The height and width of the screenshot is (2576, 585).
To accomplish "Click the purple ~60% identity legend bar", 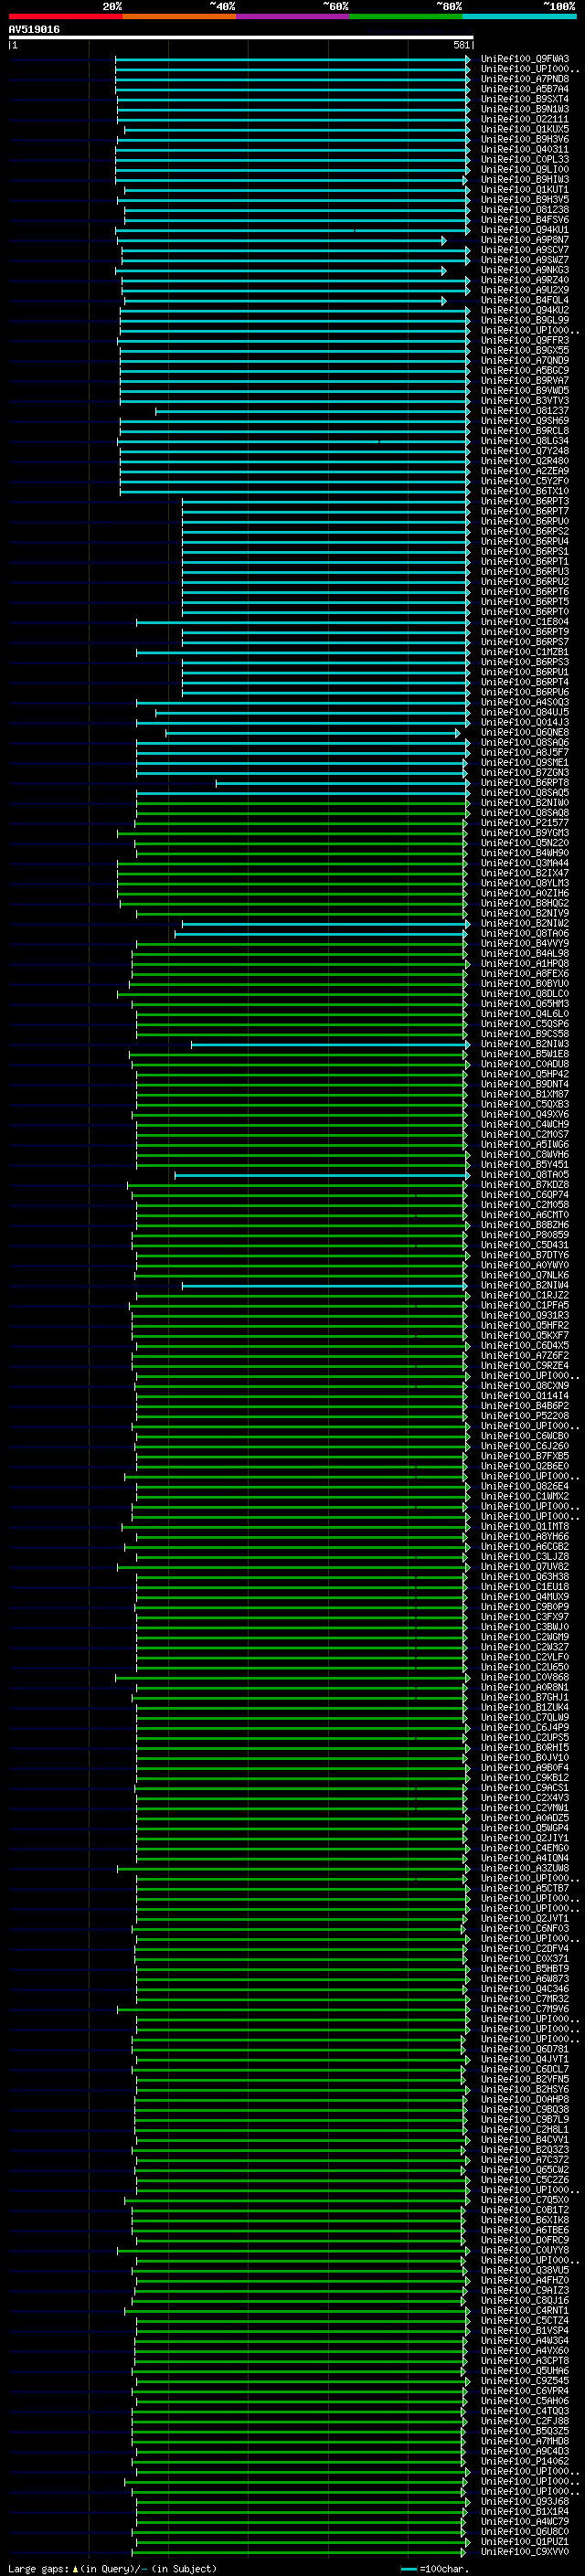I will click(292, 16).
